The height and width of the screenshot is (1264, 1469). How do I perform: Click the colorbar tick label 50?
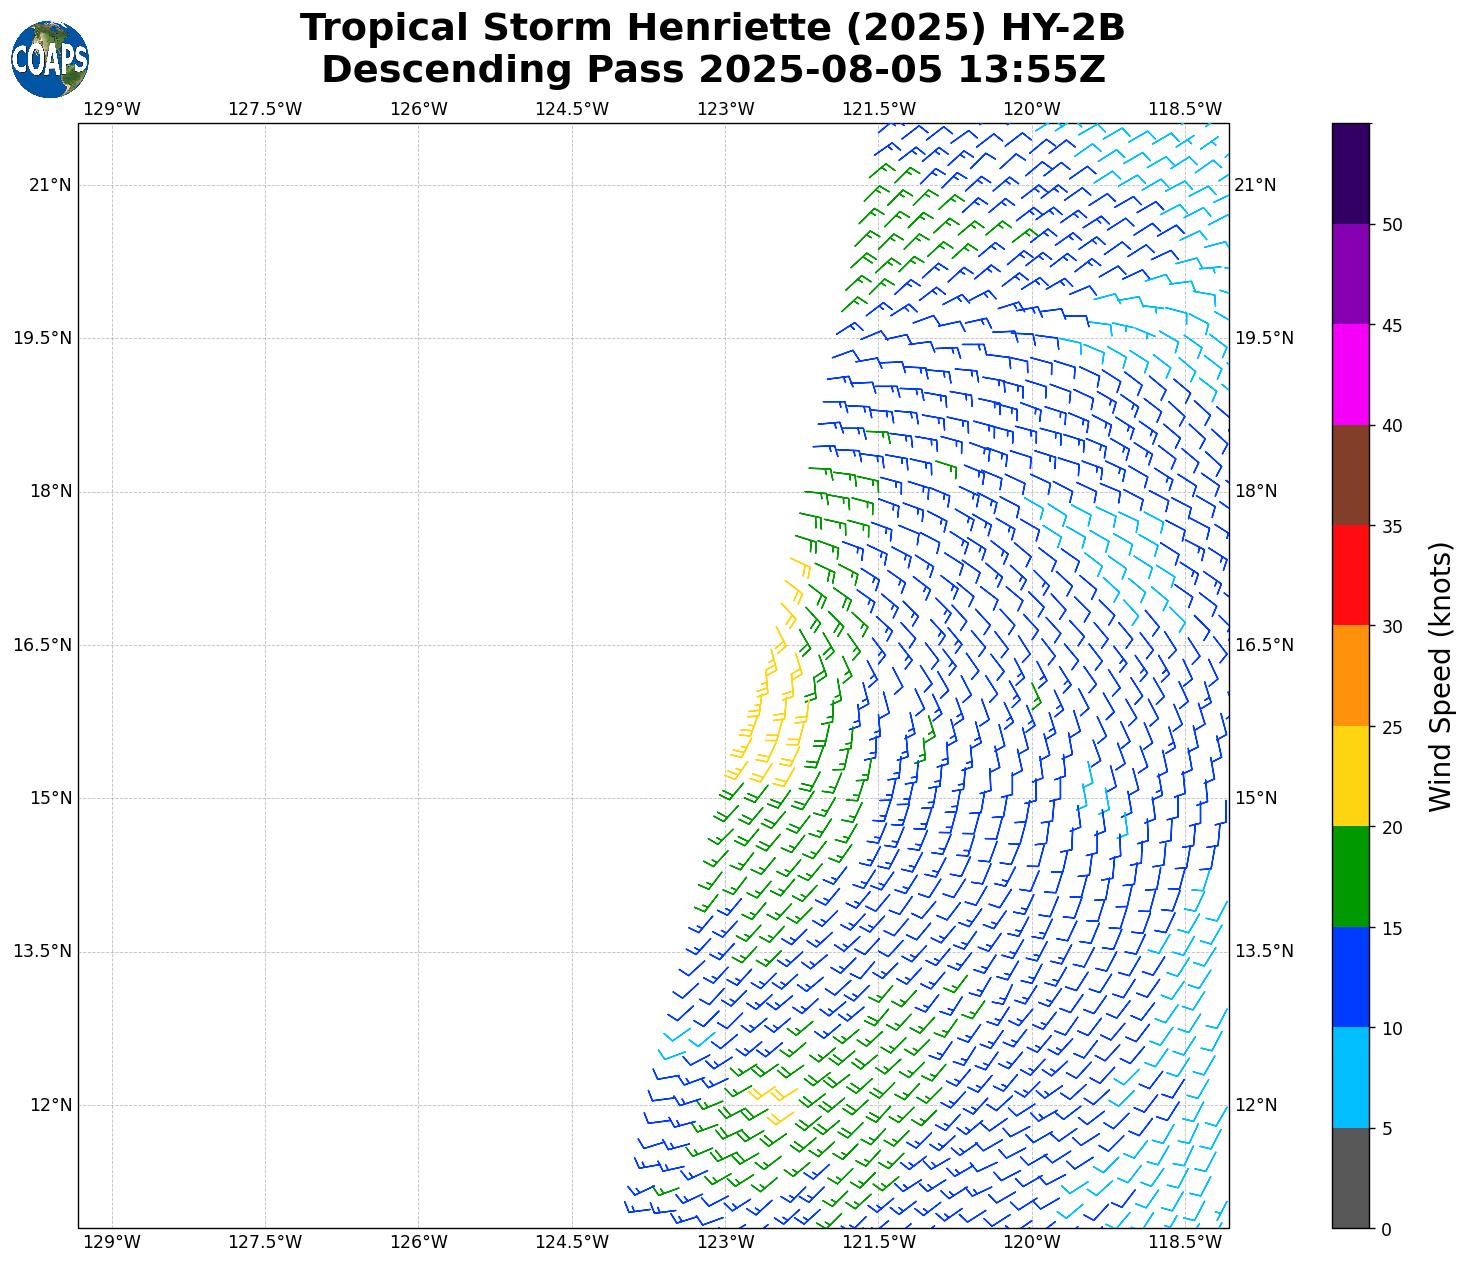tap(1391, 225)
